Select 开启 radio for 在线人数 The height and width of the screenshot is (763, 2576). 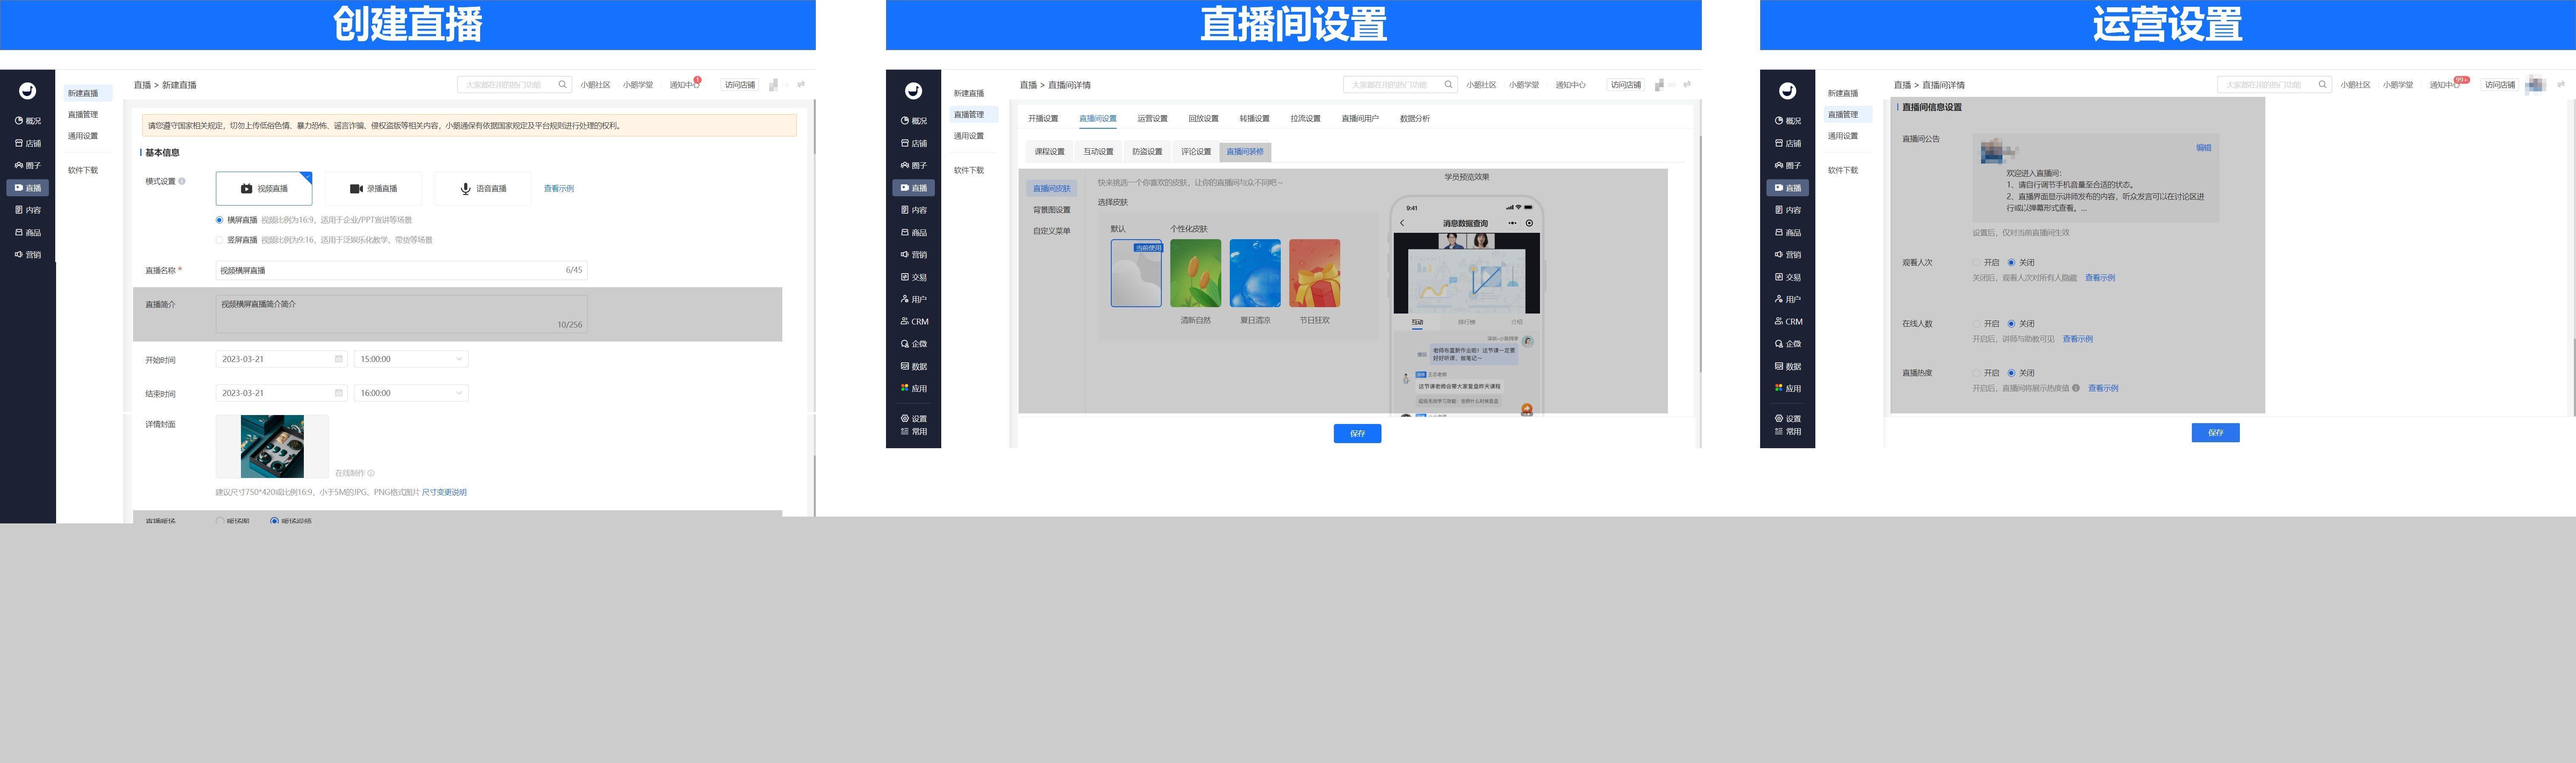[x=1976, y=324]
